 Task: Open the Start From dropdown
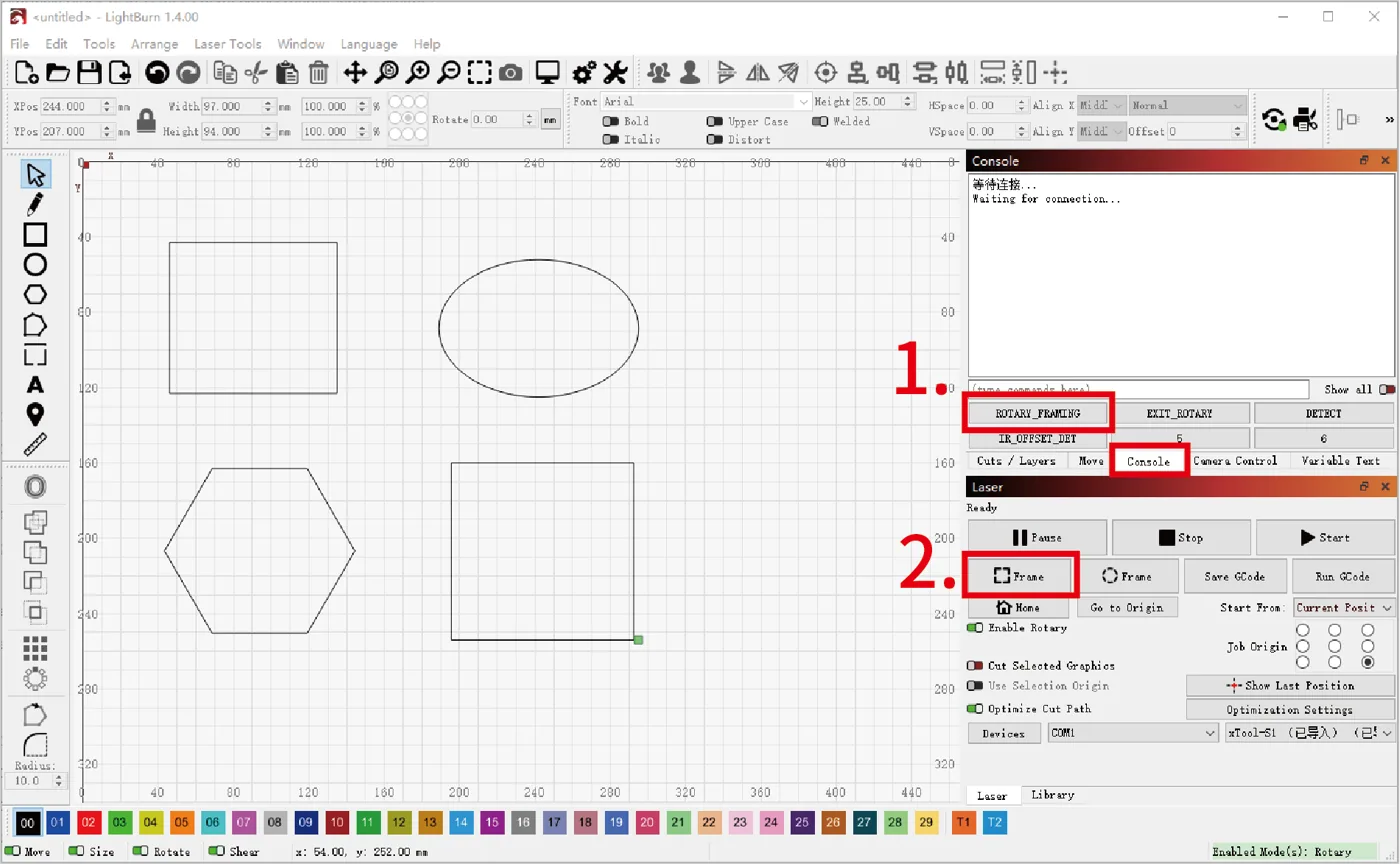[1344, 608]
